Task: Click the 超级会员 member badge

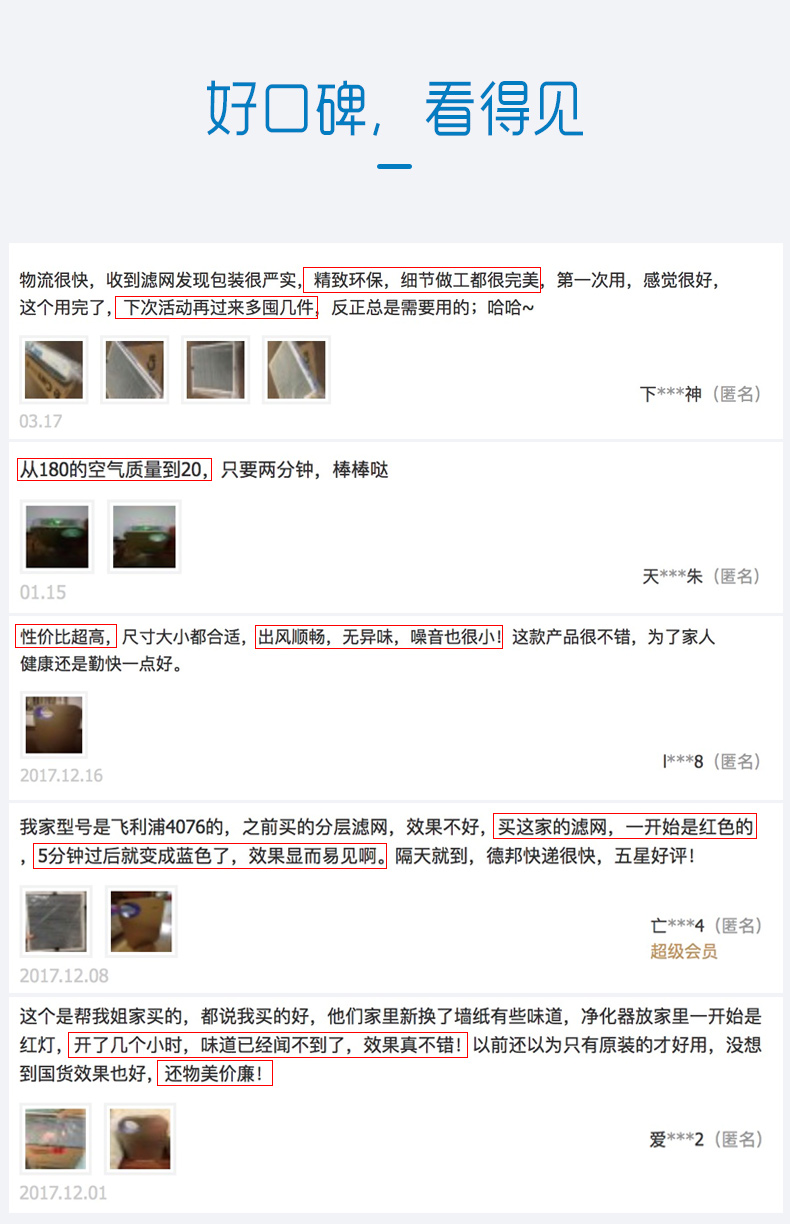Action: pos(684,951)
